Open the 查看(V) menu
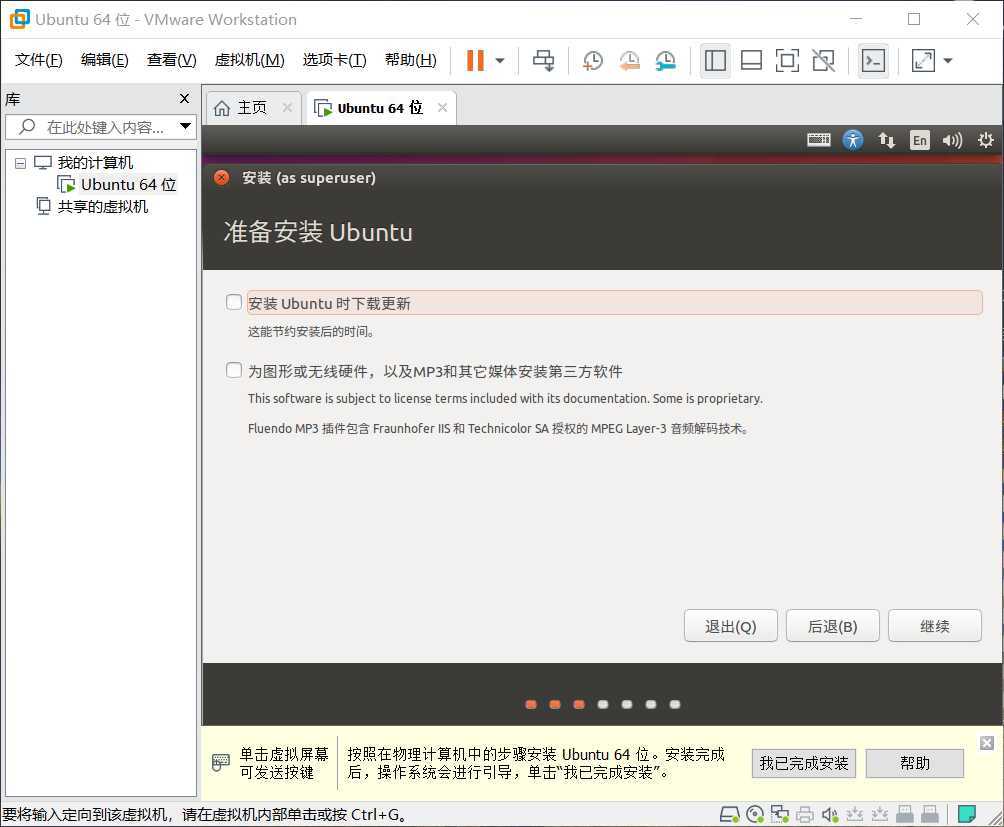Image resolution: width=1004 pixels, height=827 pixels. [172, 60]
